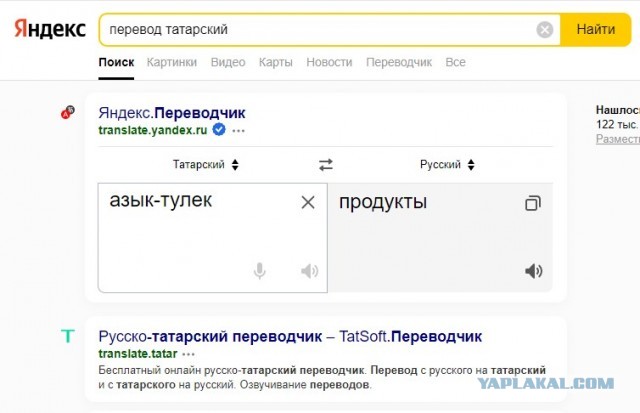Click the translated word 'продукты'

tap(383, 202)
